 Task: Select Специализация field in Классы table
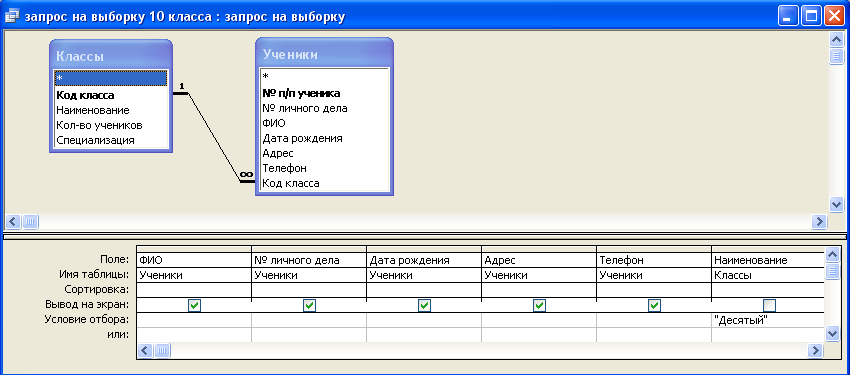(111, 140)
